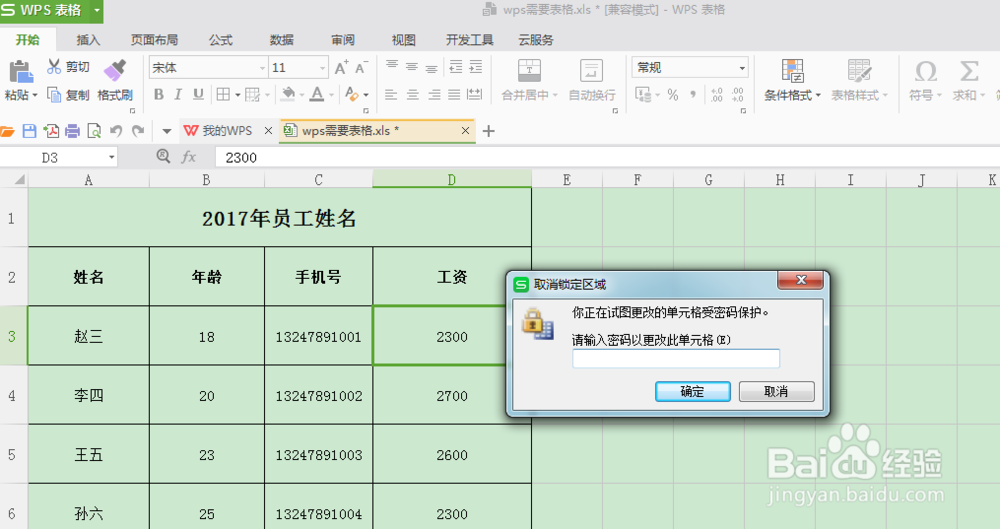Align cell content to vertical middle

[412, 66]
